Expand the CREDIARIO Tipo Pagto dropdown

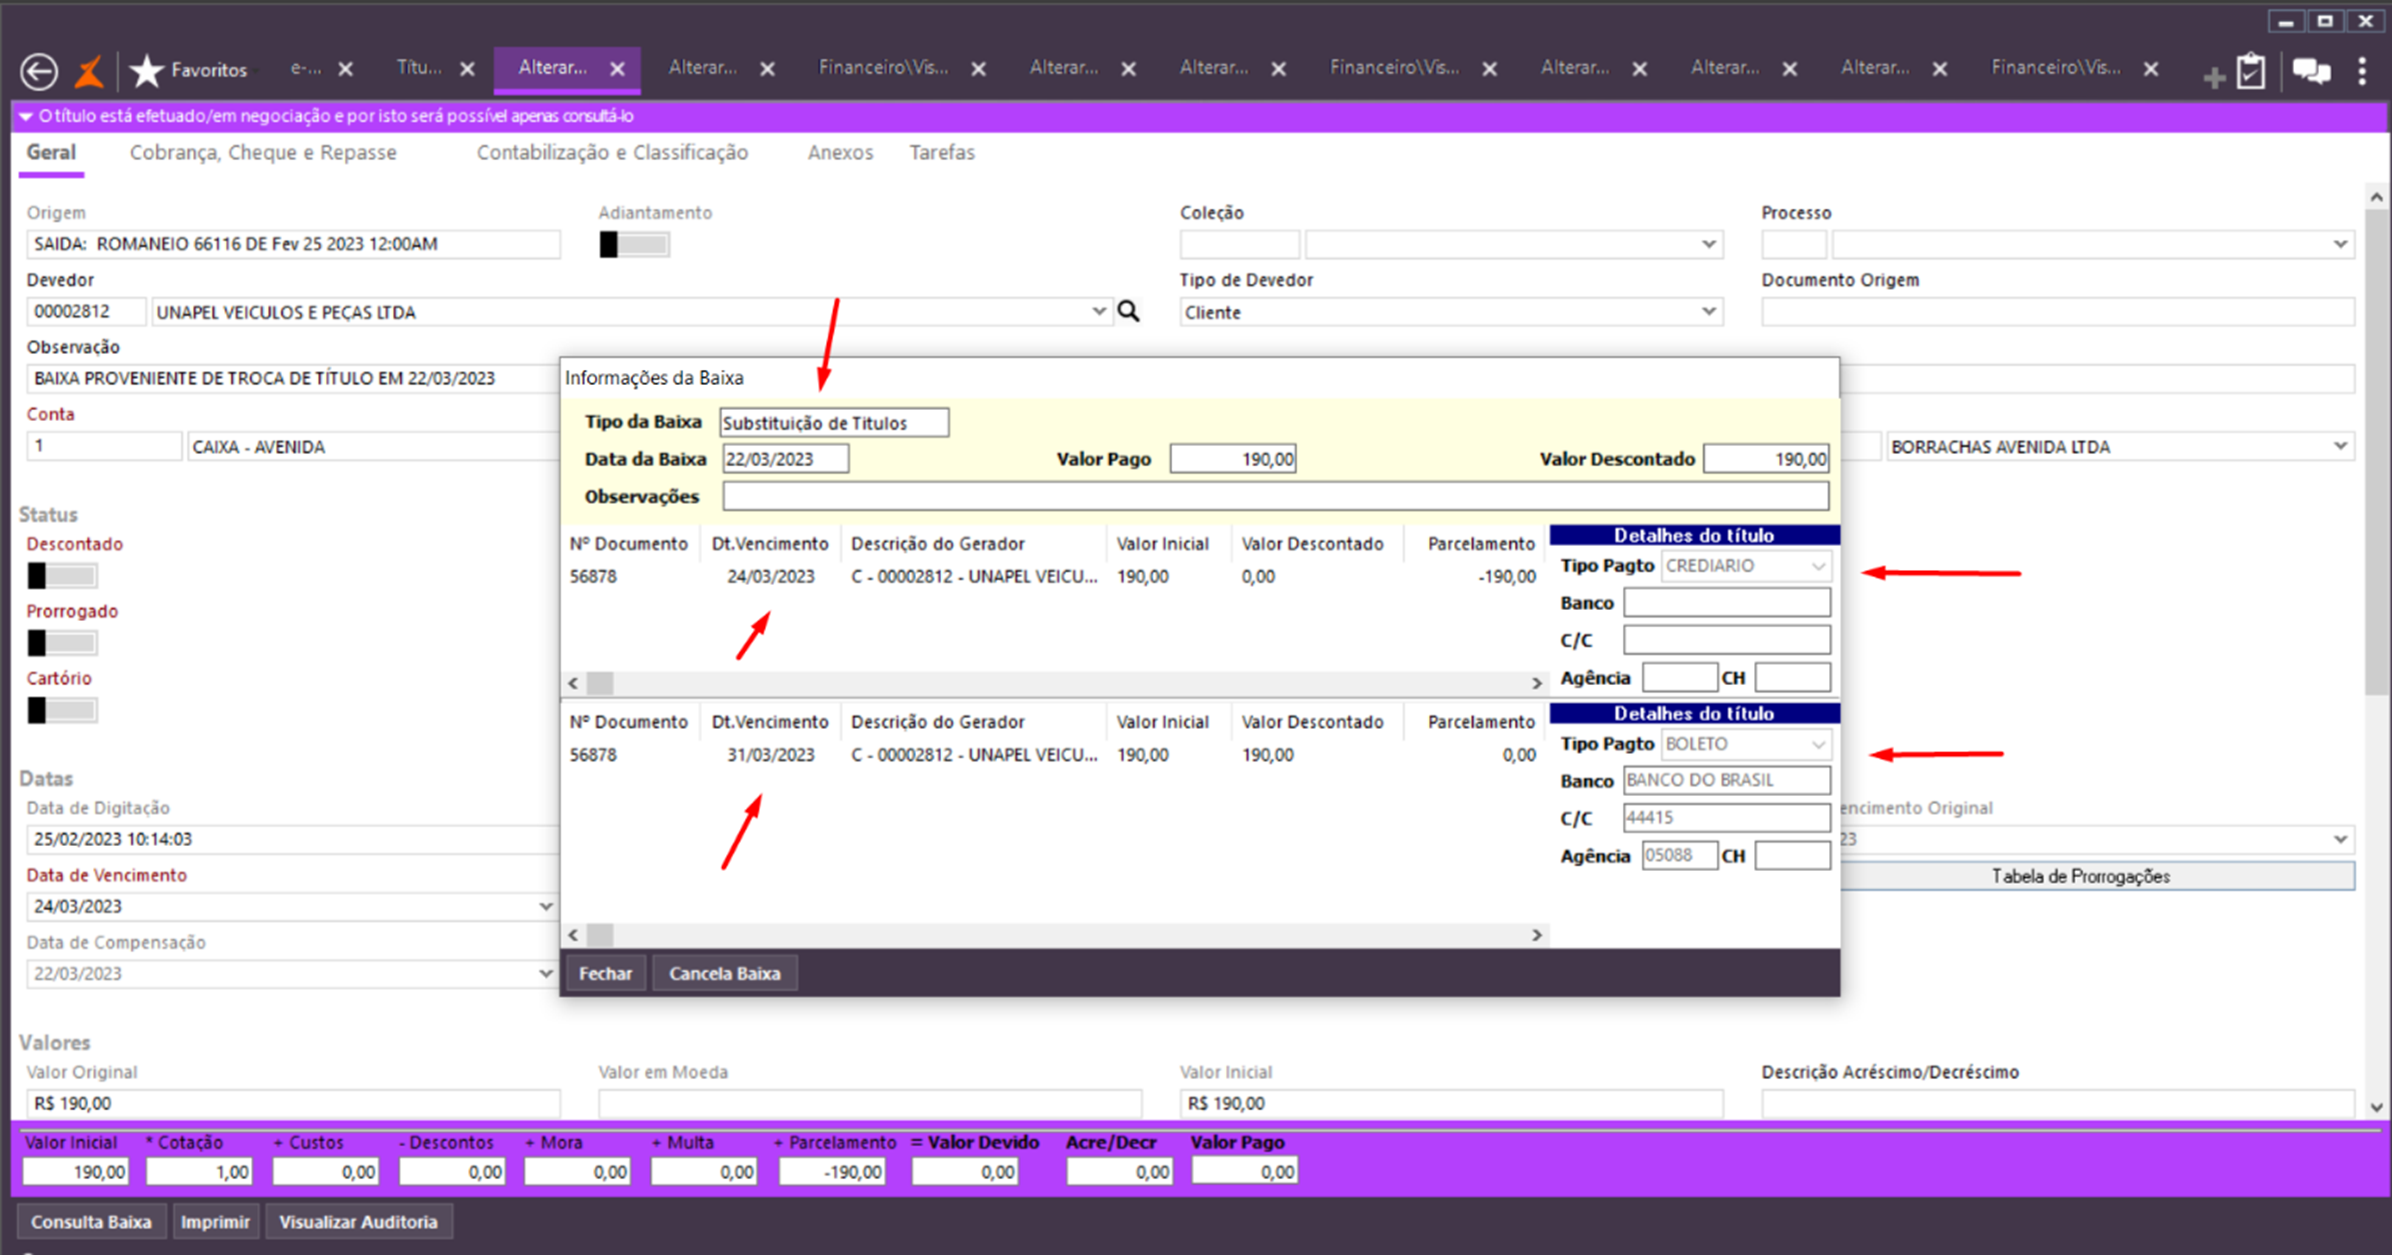coord(1818,566)
